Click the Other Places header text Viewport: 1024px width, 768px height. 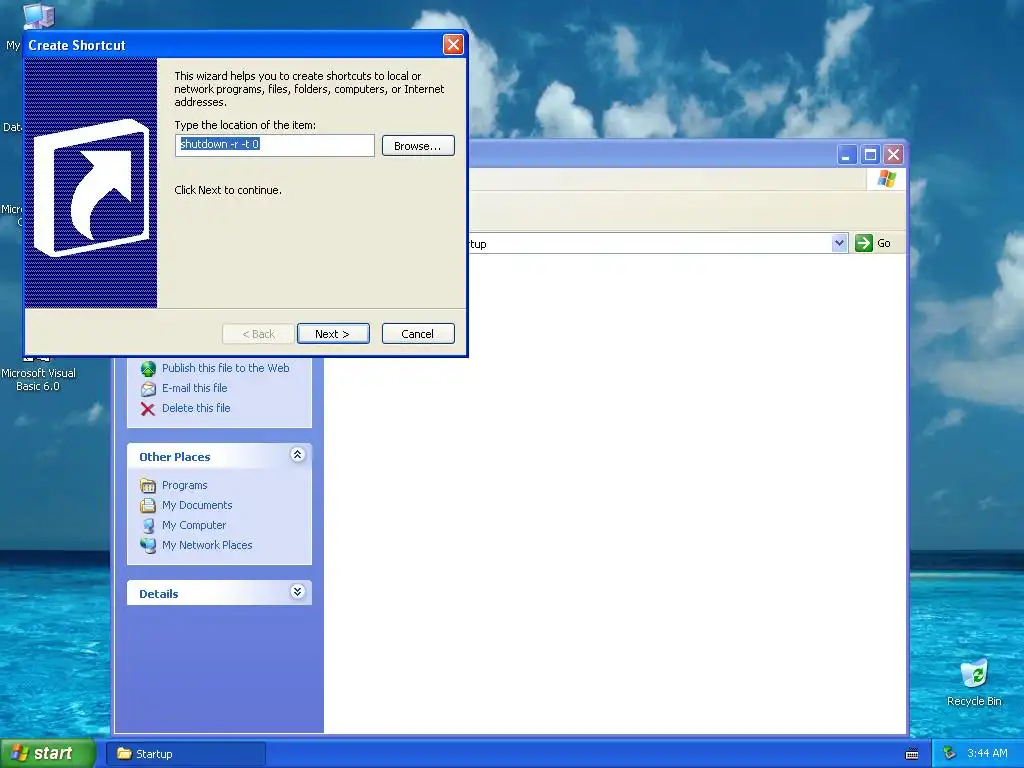174,457
